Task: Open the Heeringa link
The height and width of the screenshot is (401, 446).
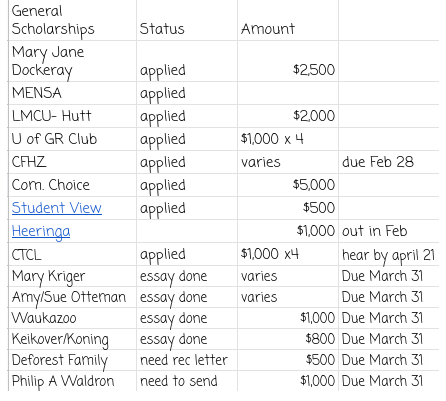Action: [x=41, y=231]
